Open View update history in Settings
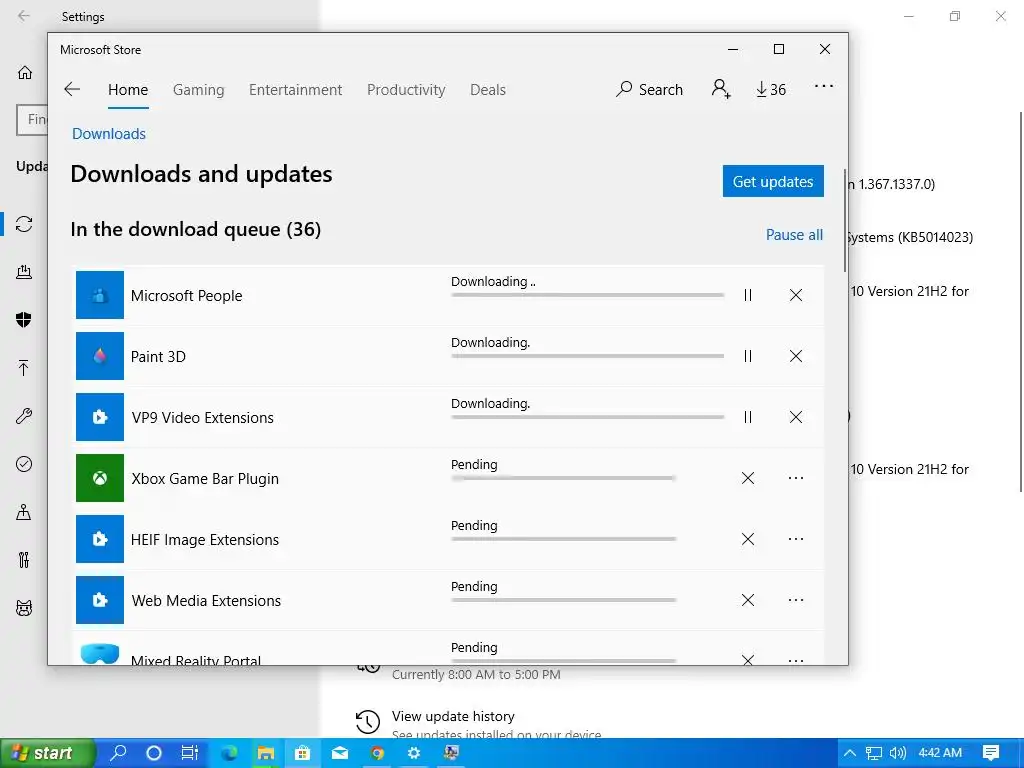This screenshot has width=1024, height=768. [x=453, y=716]
